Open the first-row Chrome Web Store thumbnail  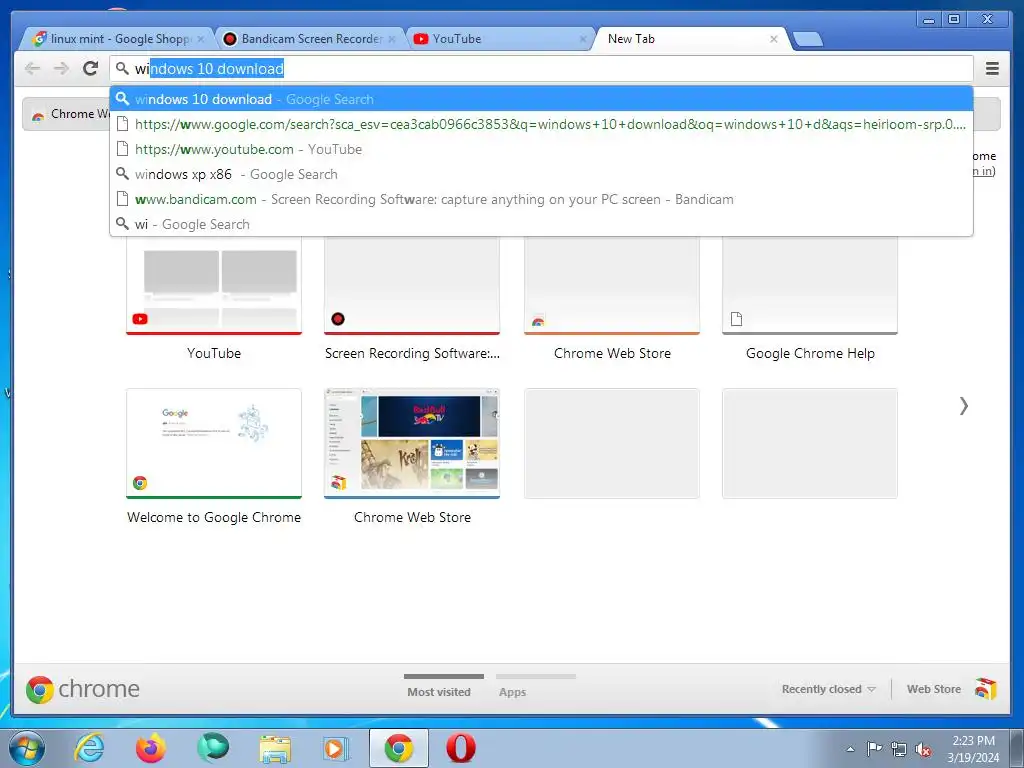[612, 285]
